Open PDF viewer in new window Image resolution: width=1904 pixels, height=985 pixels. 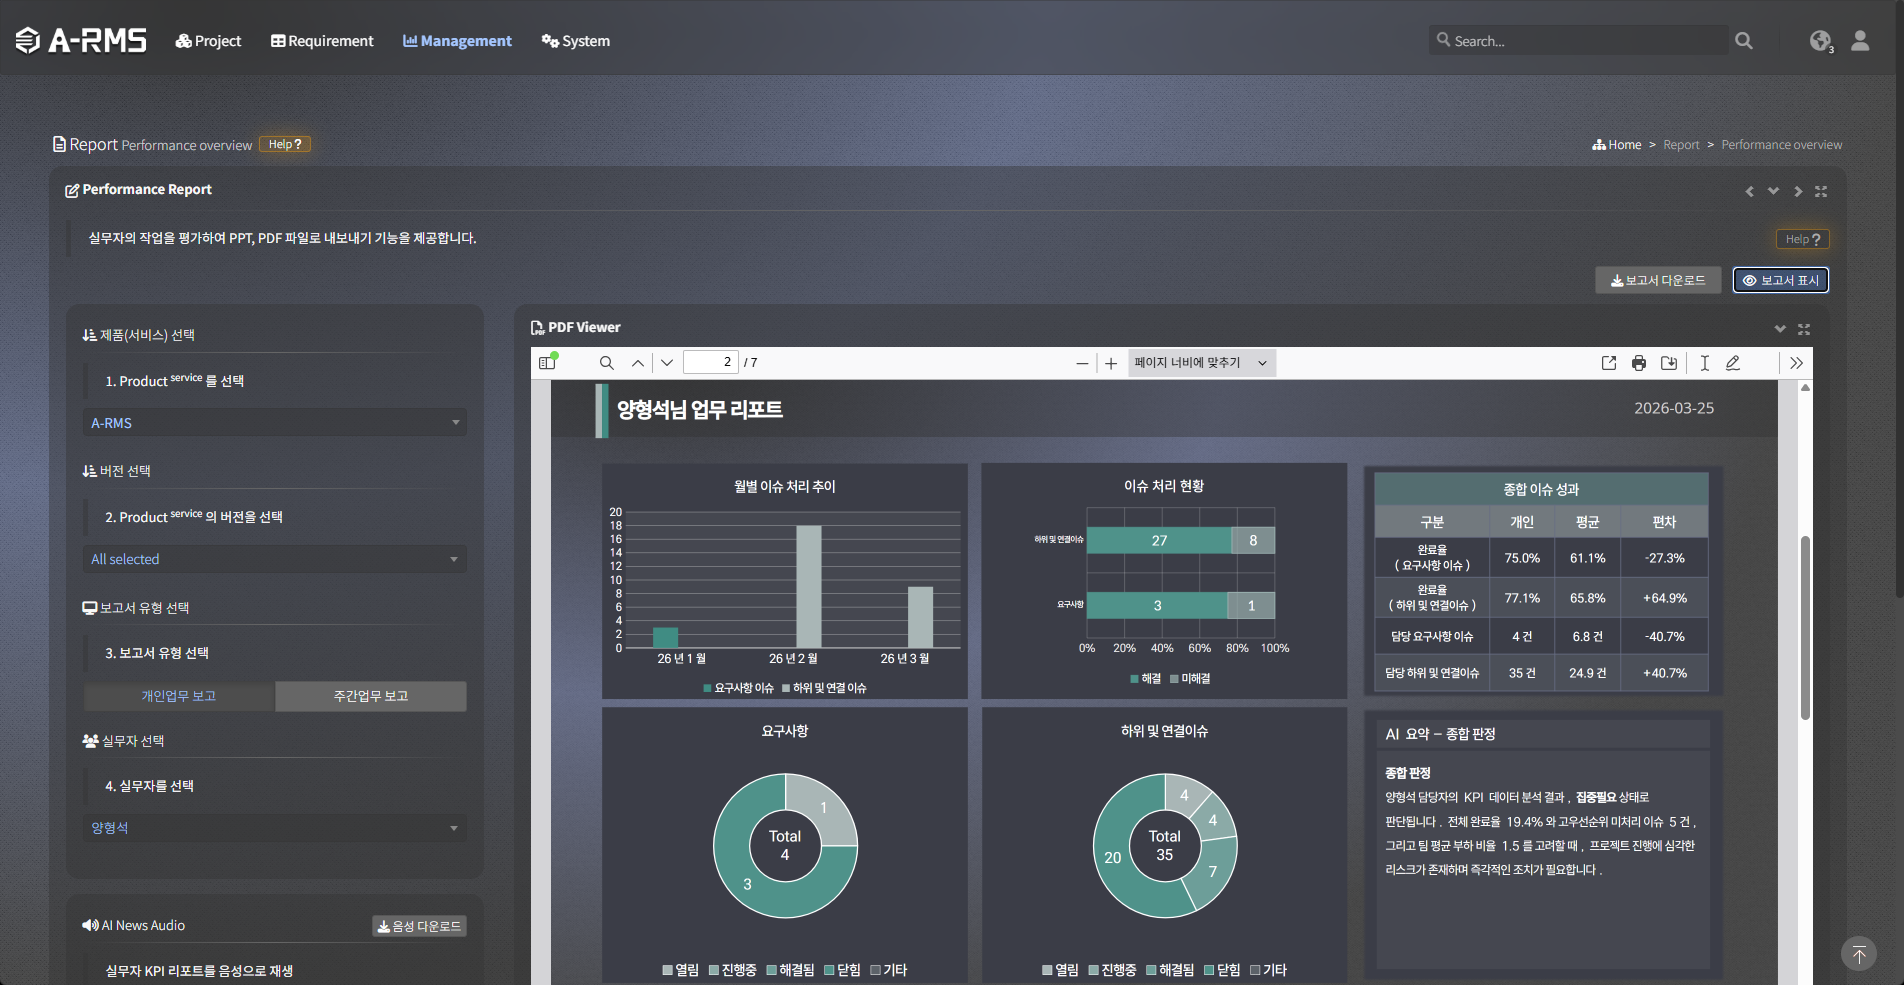click(1608, 363)
